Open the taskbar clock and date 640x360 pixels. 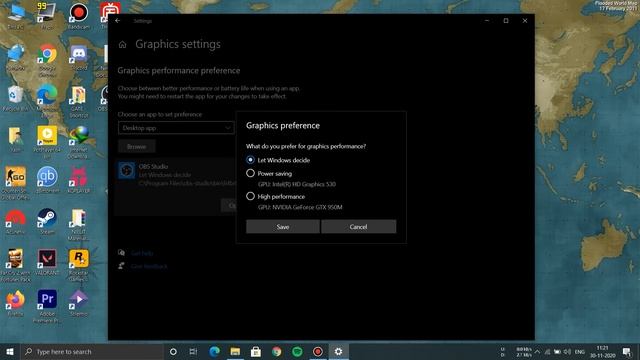tap(602, 351)
